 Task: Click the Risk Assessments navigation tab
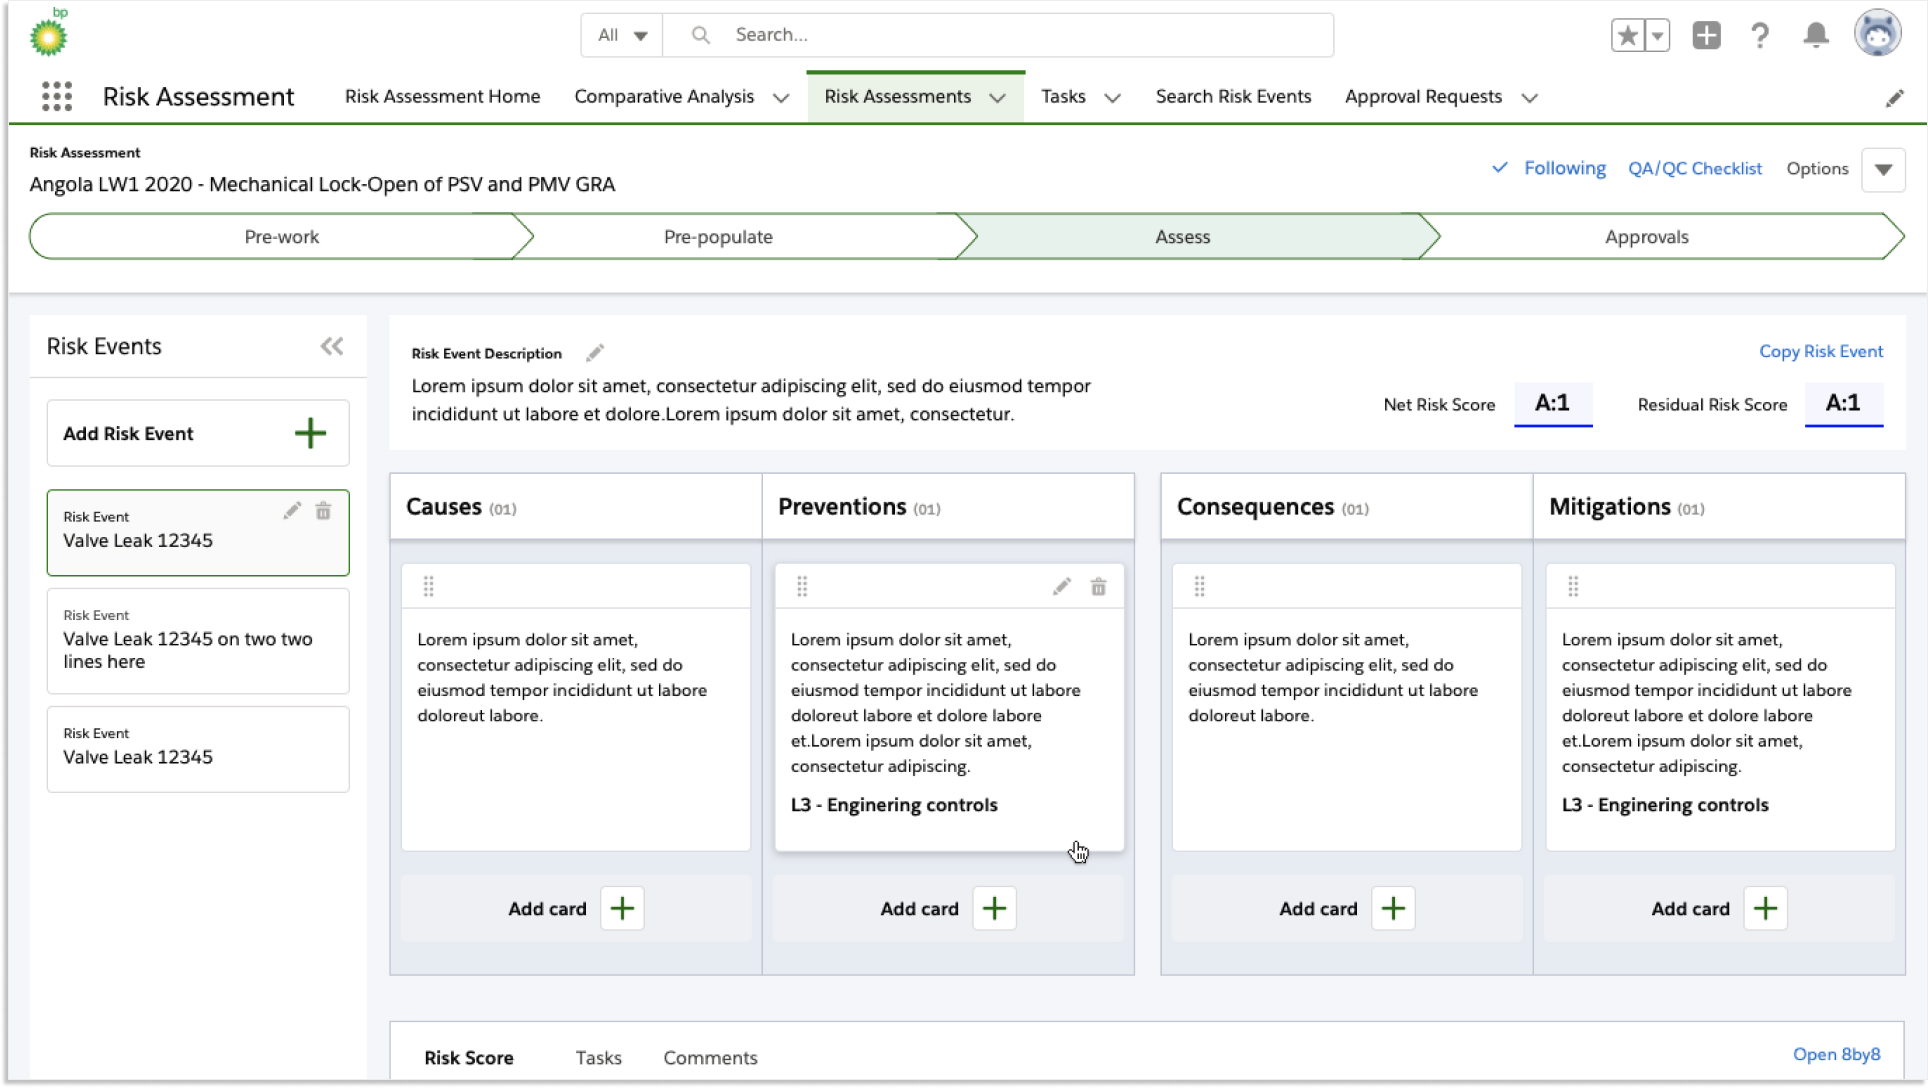click(x=897, y=97)
